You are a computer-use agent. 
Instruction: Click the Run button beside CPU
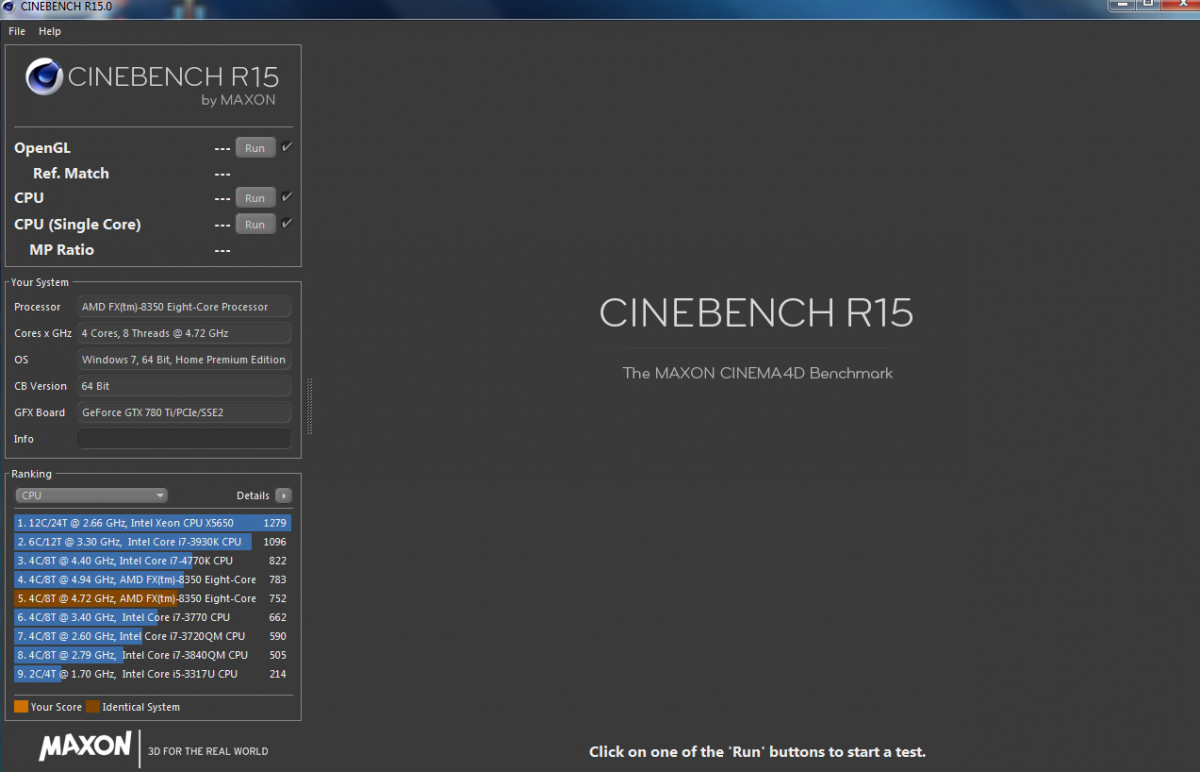click(255, 198)
